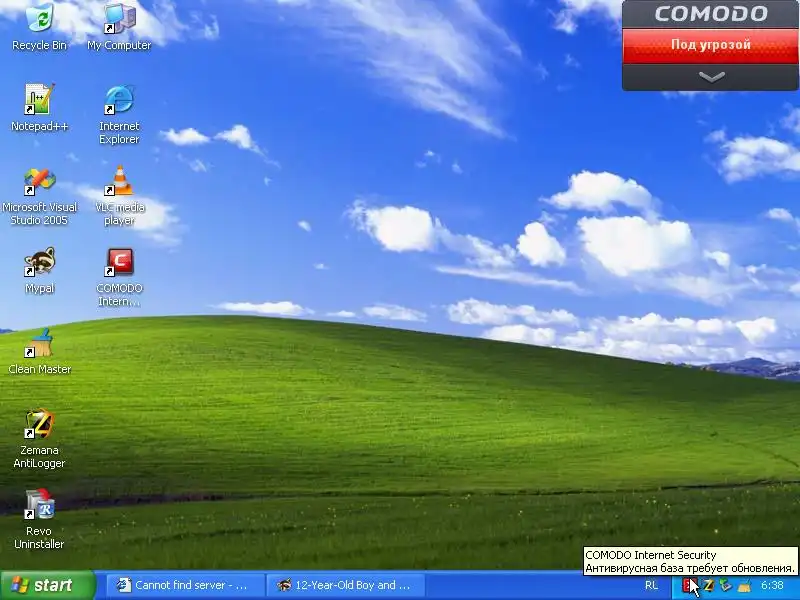Image resolution: width=800 pixels, height=600 pixels.
Task: Select the Zemana AntiLogger desktop shortcut
Action: [39, 438]
